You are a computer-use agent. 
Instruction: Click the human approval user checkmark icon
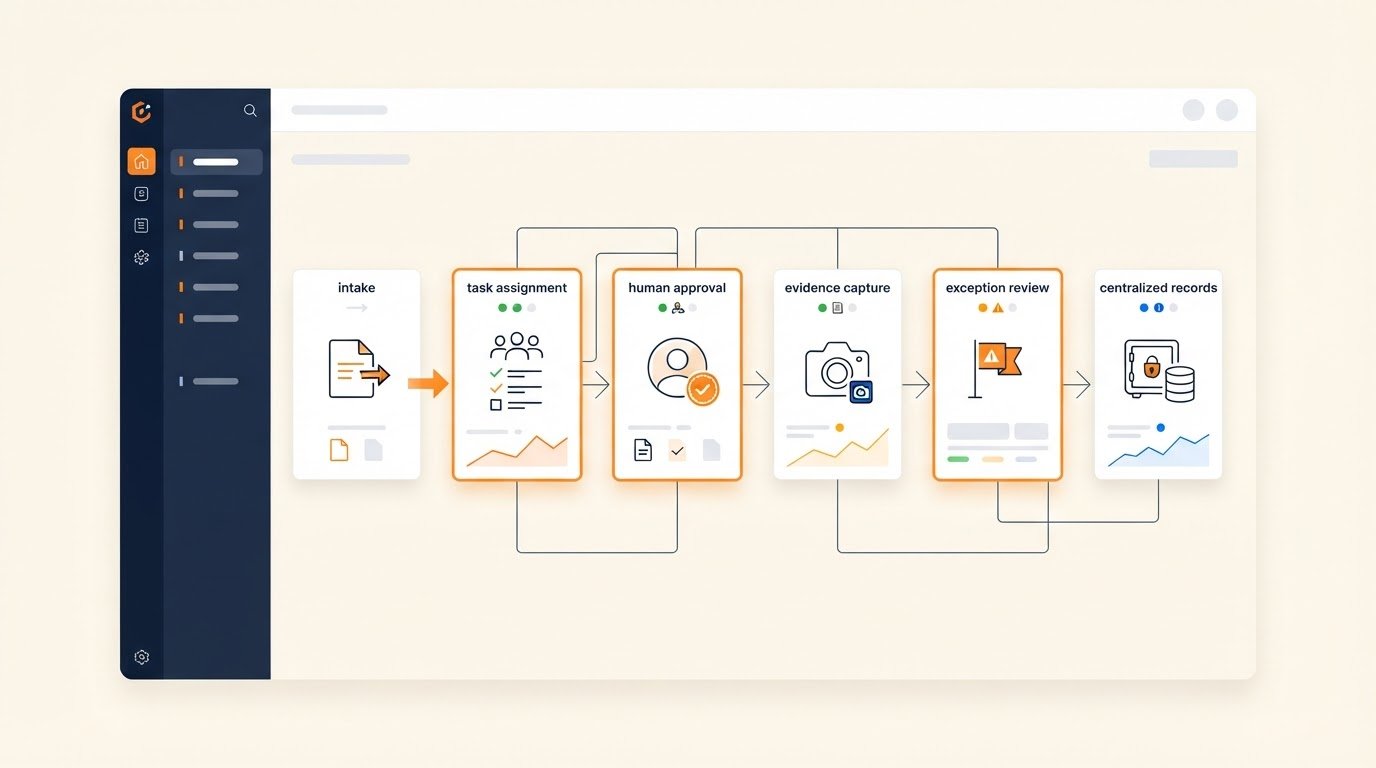(x=683, y=371)
